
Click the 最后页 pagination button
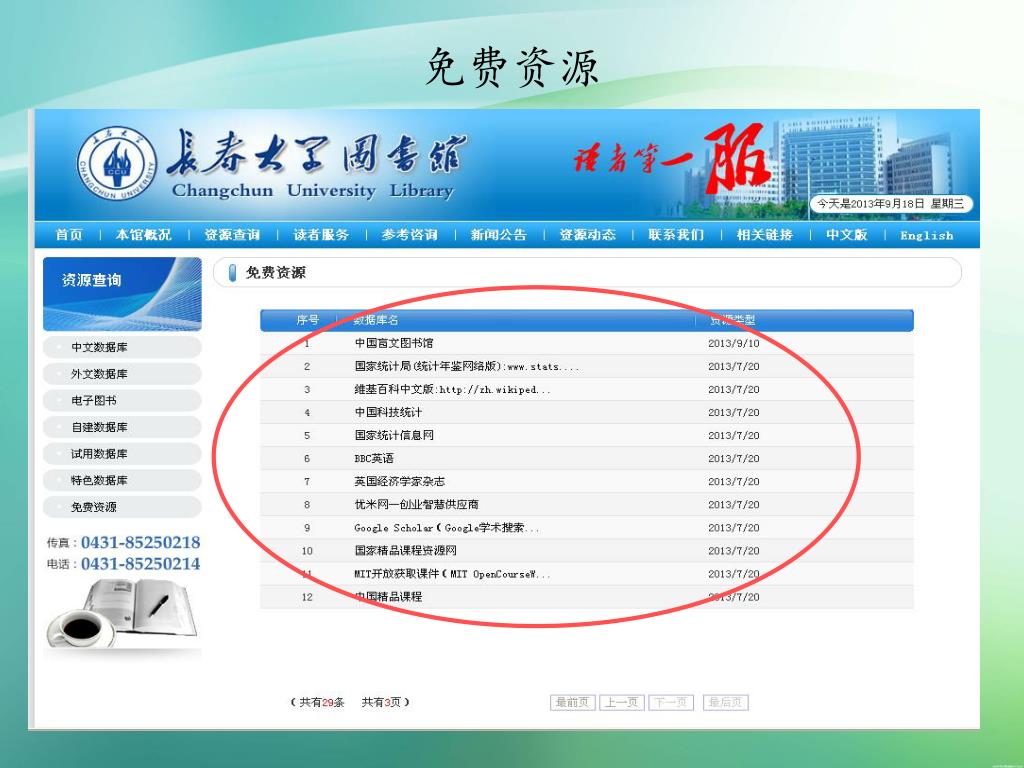tap(726, 703)
